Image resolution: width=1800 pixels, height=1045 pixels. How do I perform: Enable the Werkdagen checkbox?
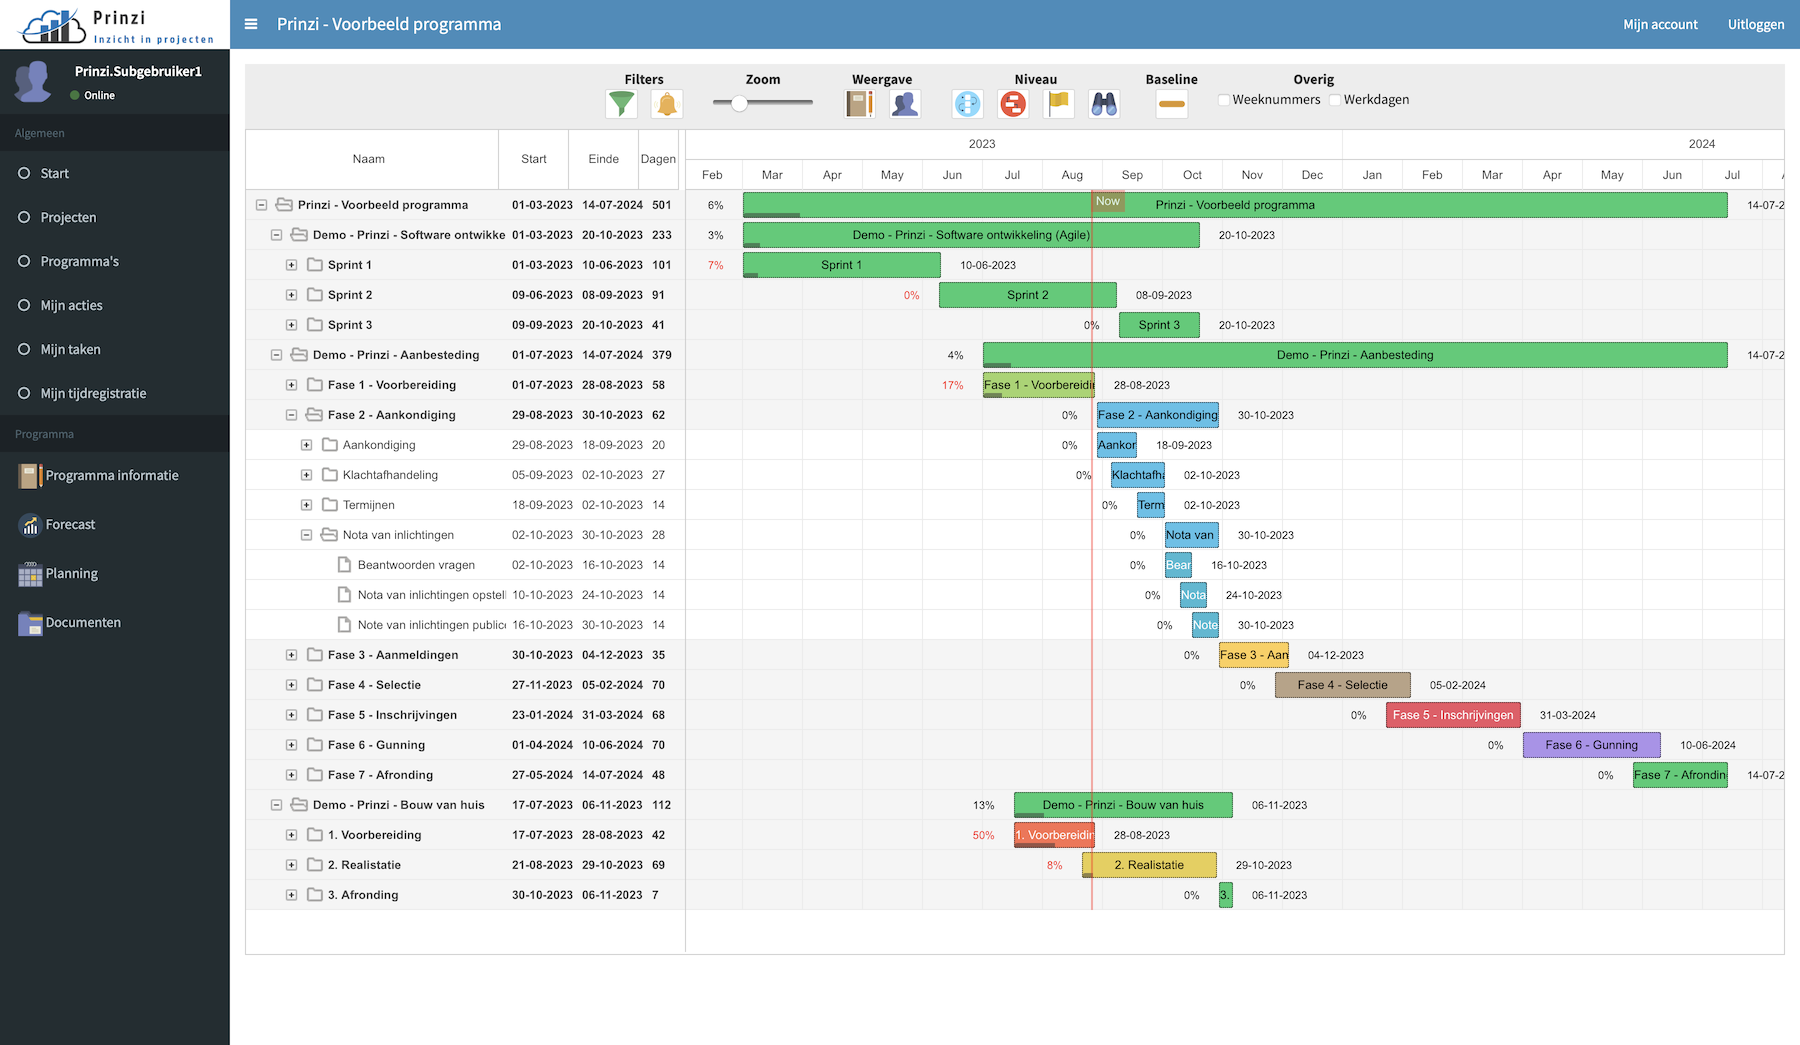(1335, 100)
